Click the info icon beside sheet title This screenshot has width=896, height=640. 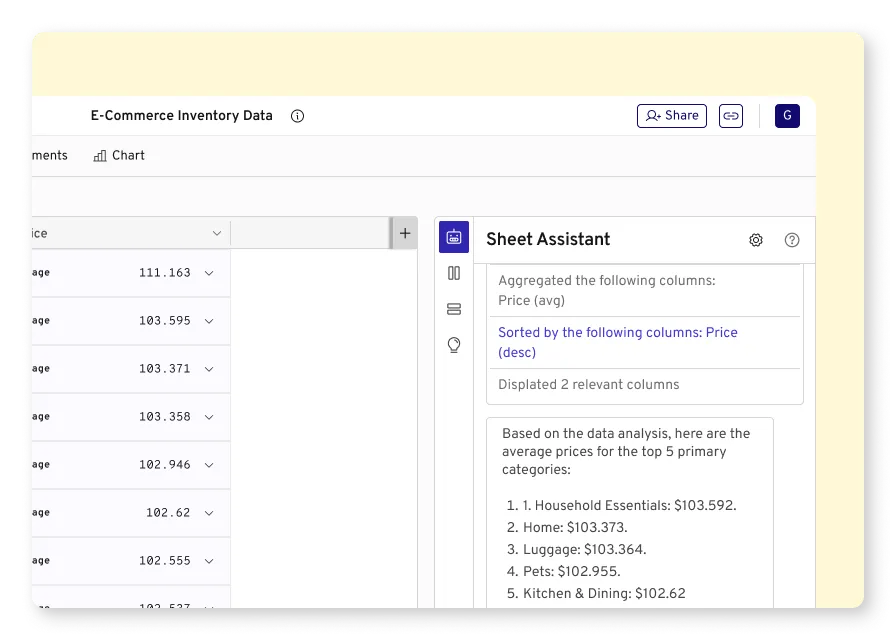[x=297, y=116]
